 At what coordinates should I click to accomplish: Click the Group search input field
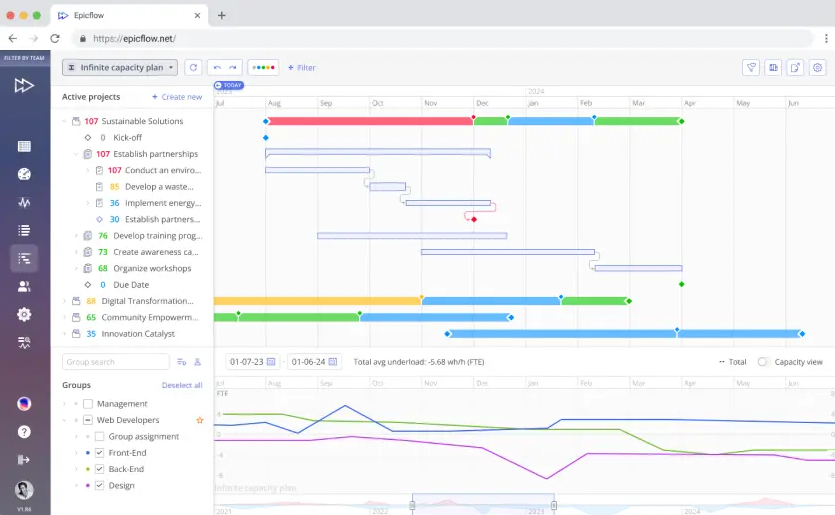coord(115,362)
